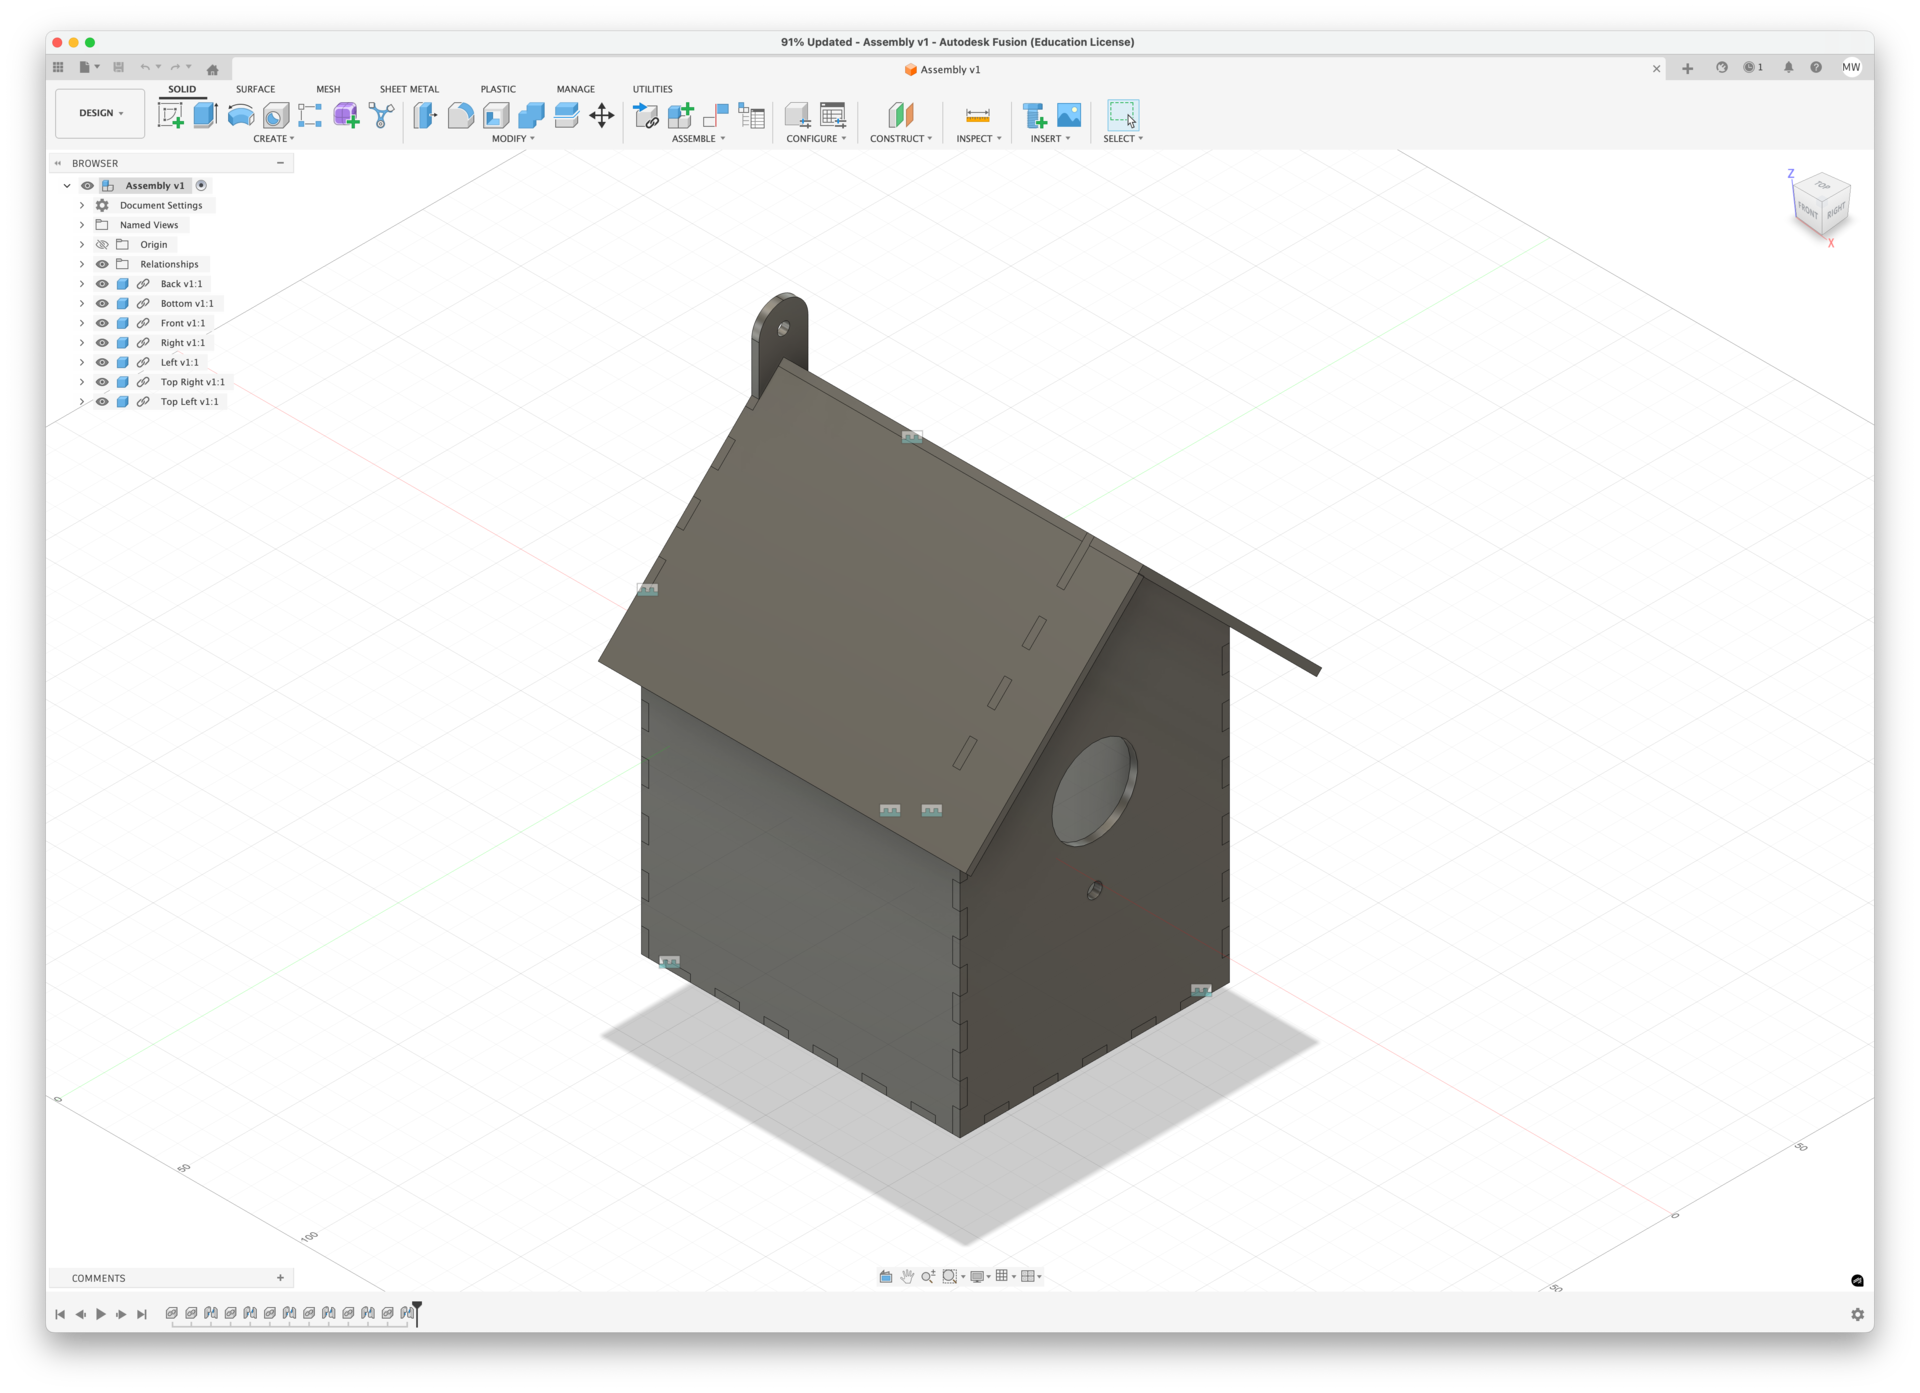Toggle visibility of Right v1:1
The height and width of the screenshot is (1393, 1920).
(102, 343)
